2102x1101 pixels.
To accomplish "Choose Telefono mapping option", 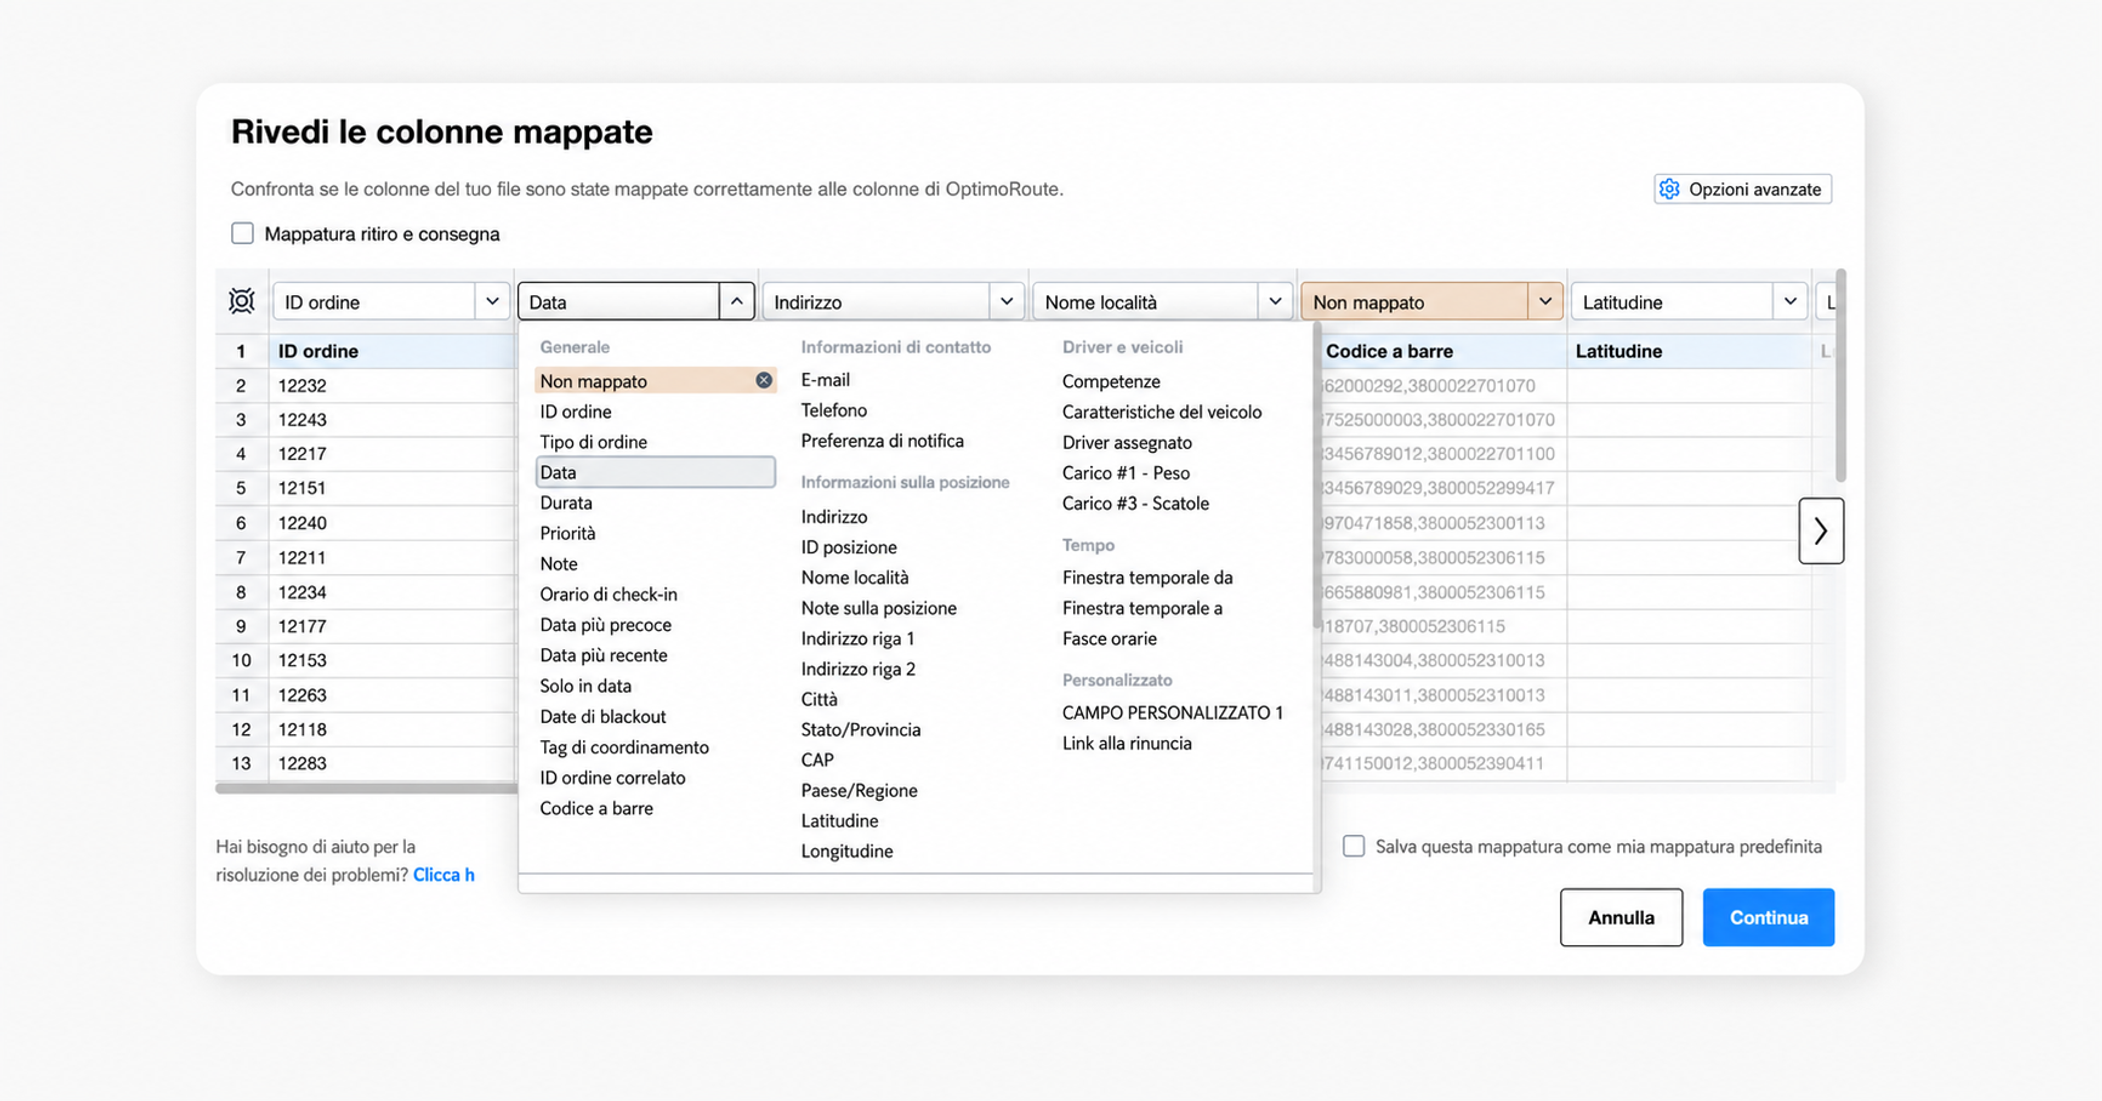I will [x=834, y=410].
